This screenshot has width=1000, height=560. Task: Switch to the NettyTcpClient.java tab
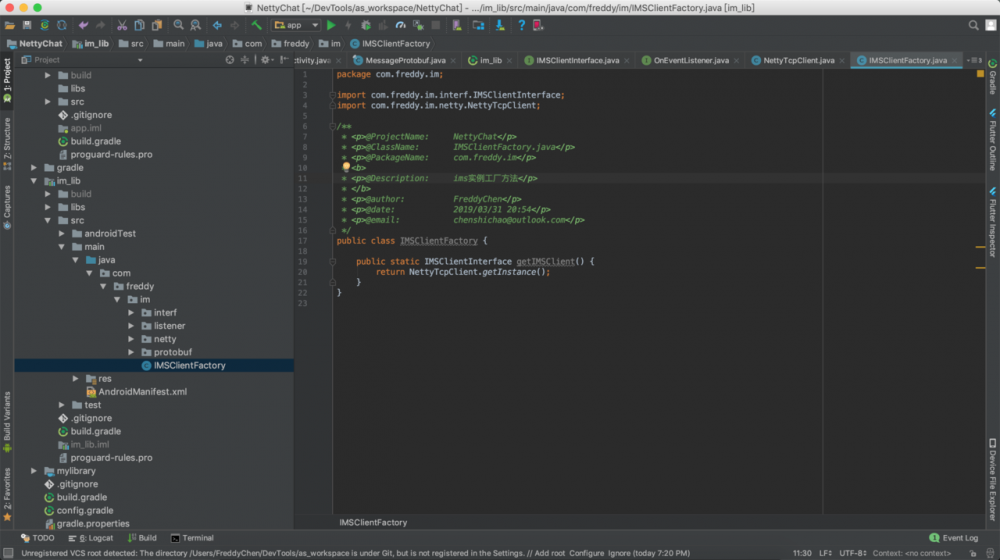click(798, 60)
